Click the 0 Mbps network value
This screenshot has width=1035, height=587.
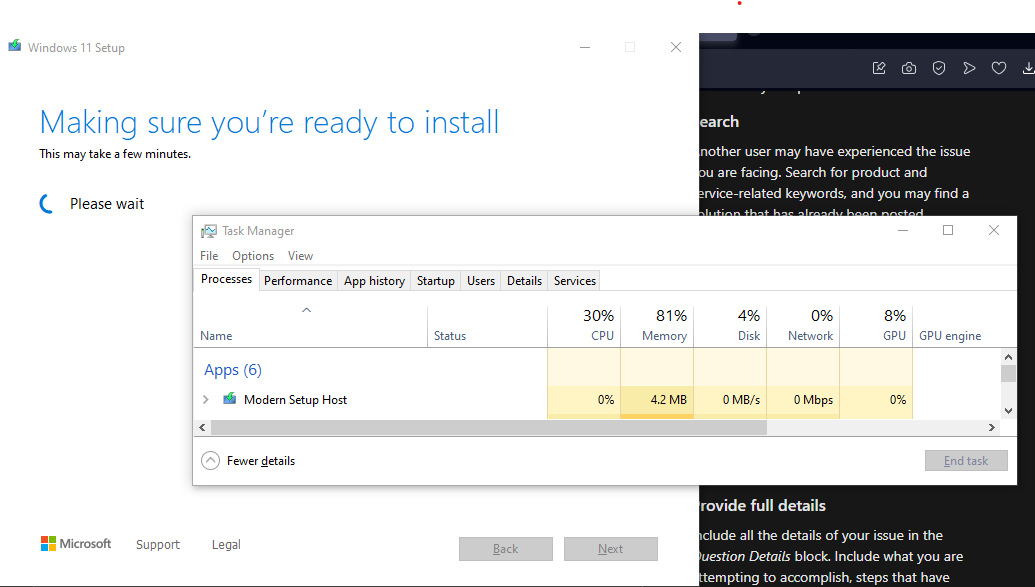click(x=813, y=399)
